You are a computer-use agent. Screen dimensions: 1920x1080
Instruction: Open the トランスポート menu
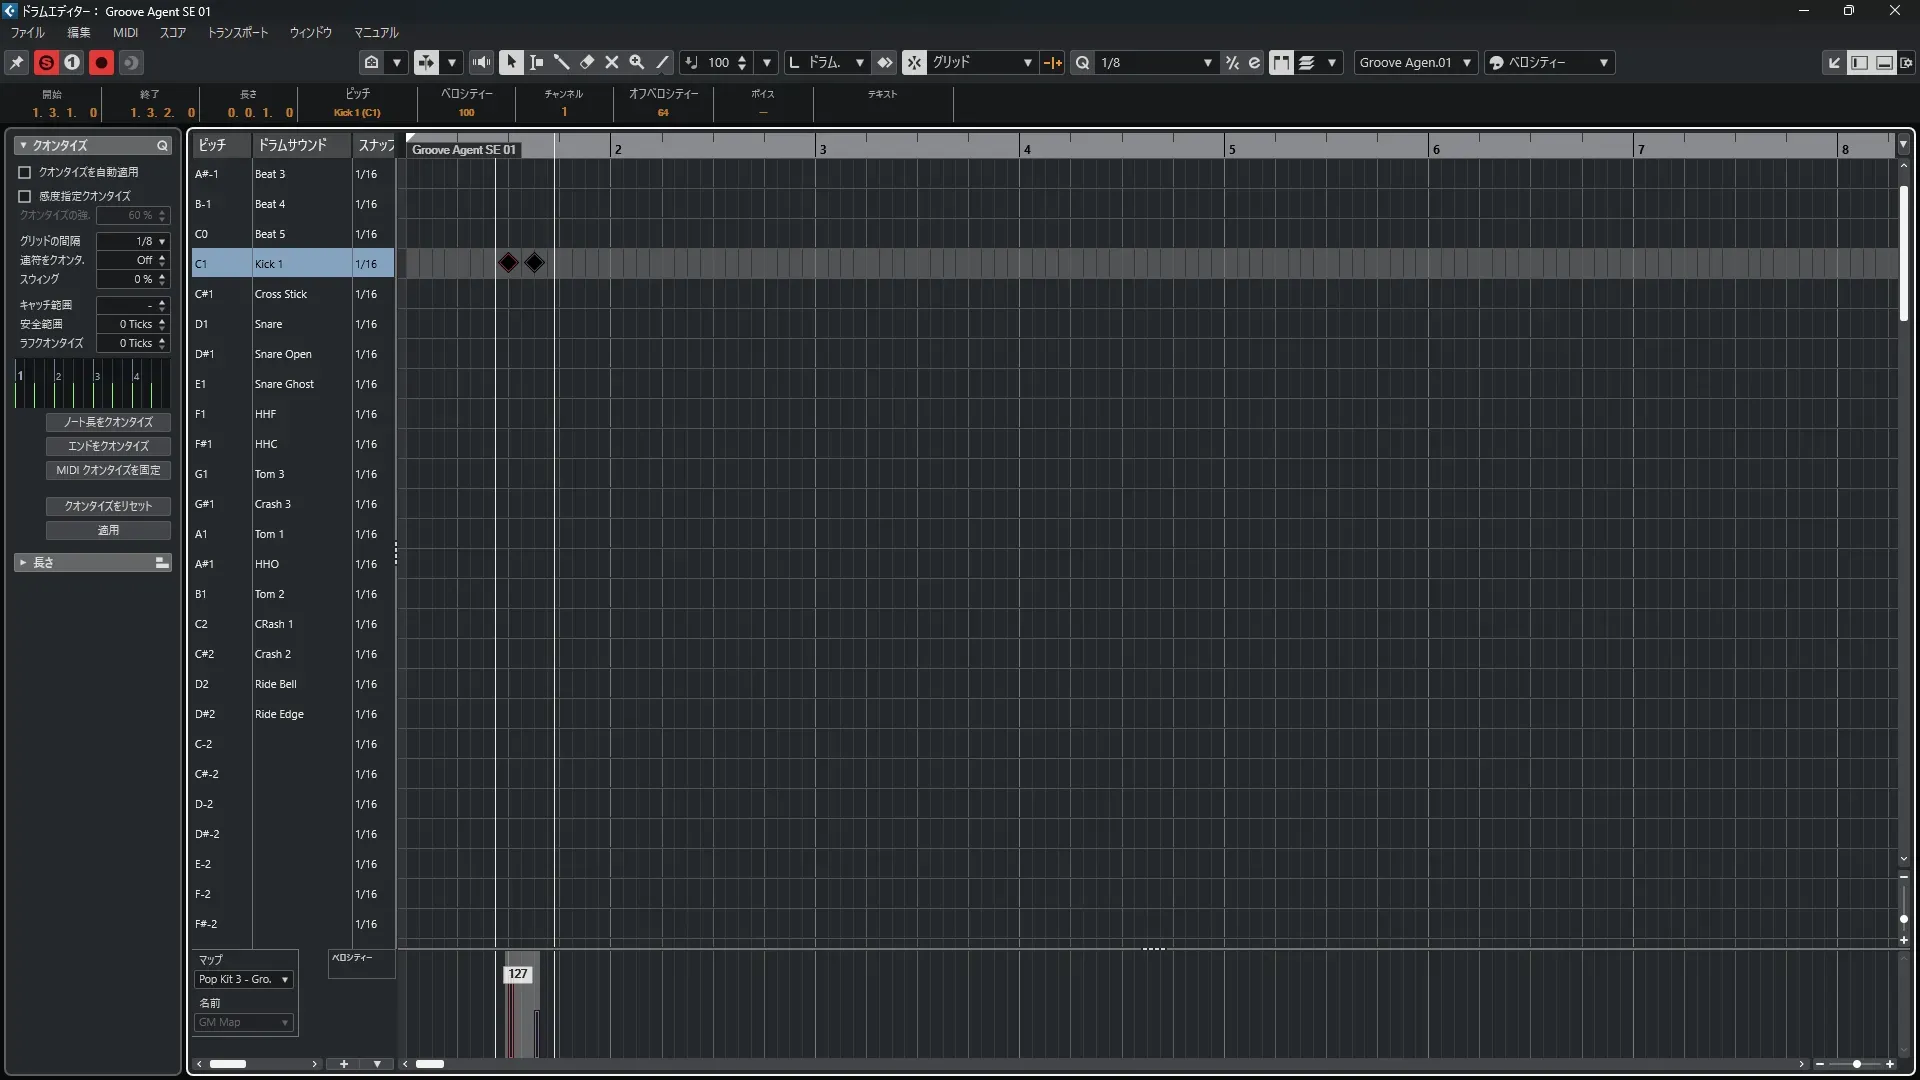pos(237,32)
